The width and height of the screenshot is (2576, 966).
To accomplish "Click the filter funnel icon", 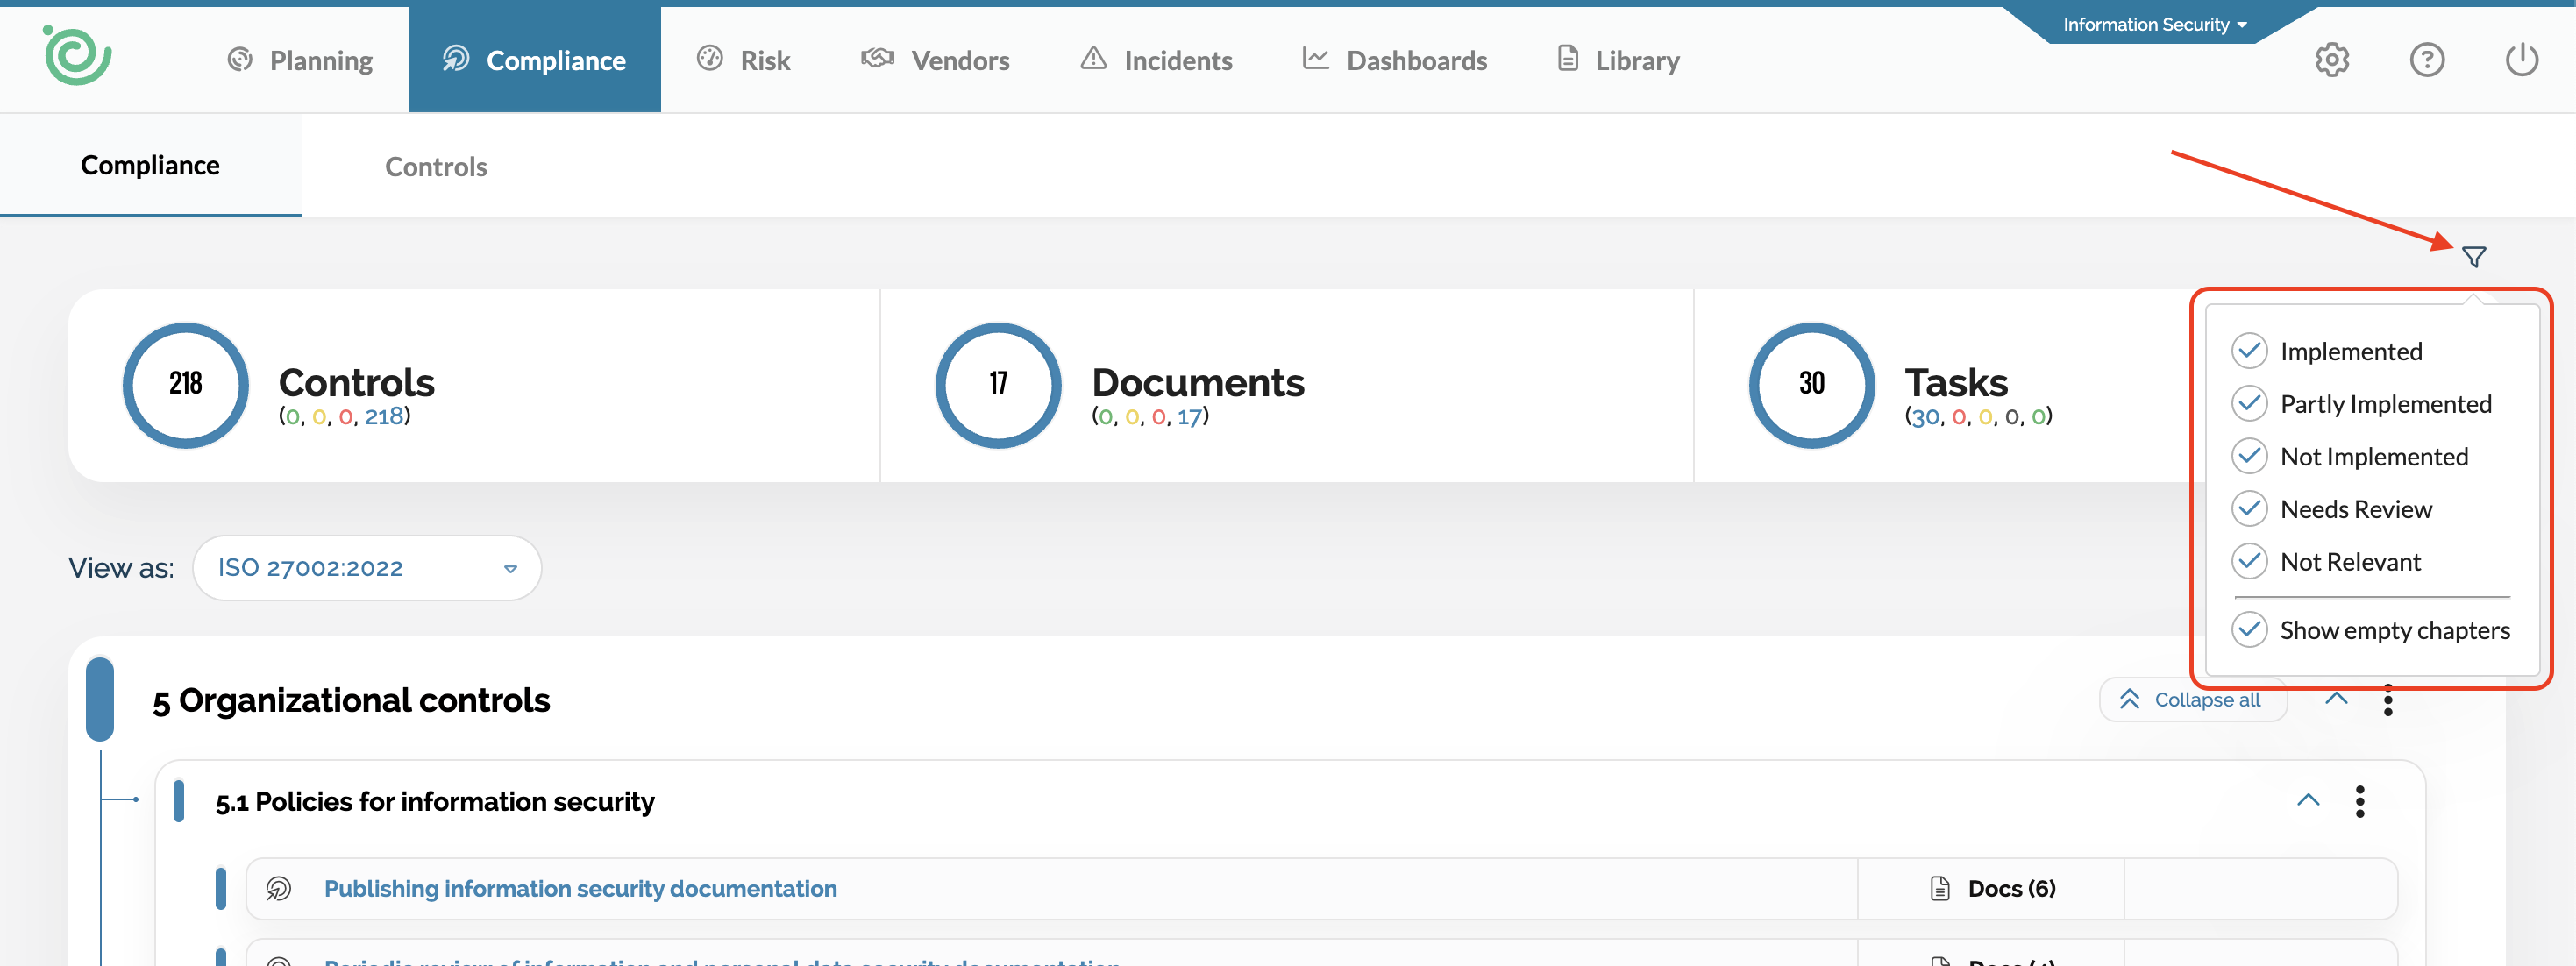I will pos(2473,257).
